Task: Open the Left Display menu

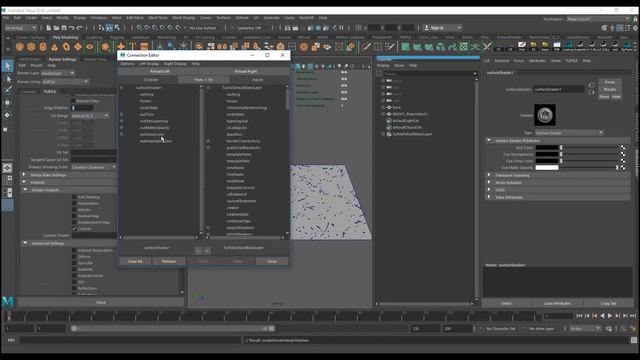Action: point(149,64)
